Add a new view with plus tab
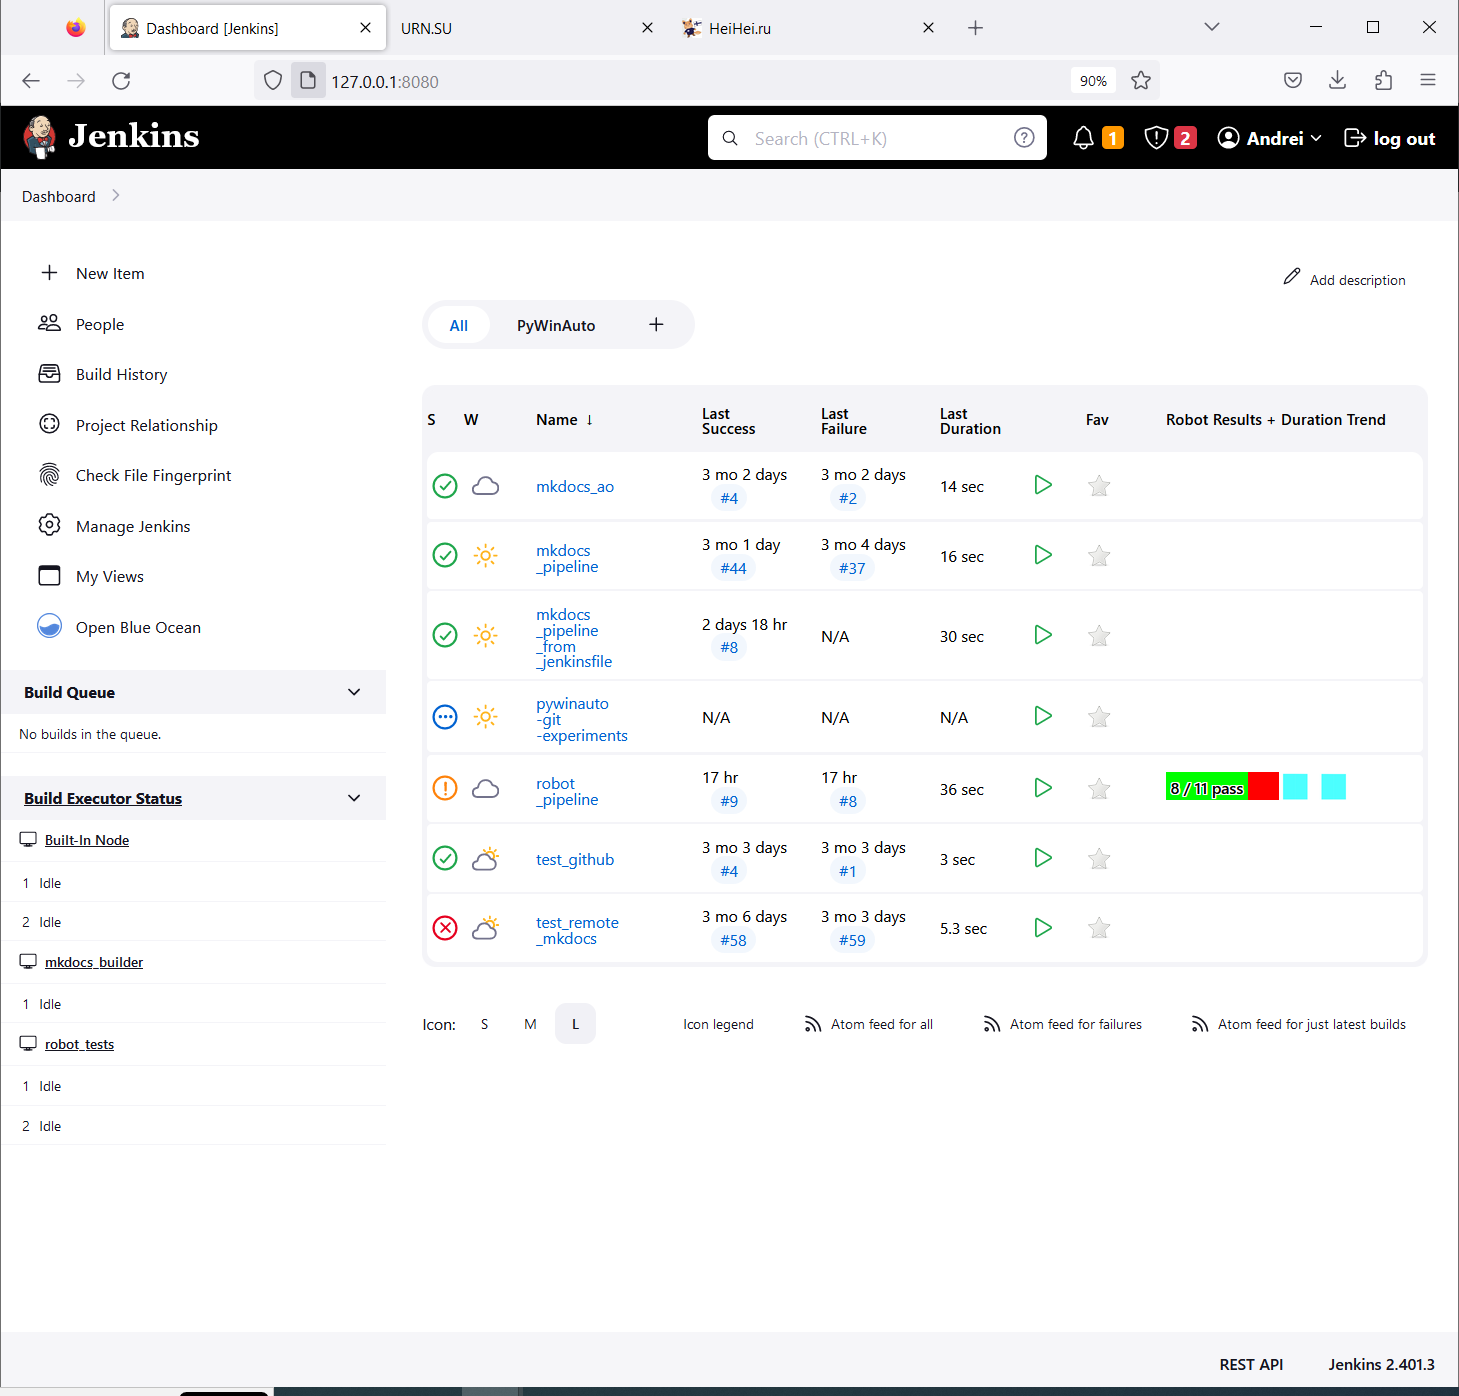Image resolution: width=1459 pixels, height=1396 pixels. [656, 325]
